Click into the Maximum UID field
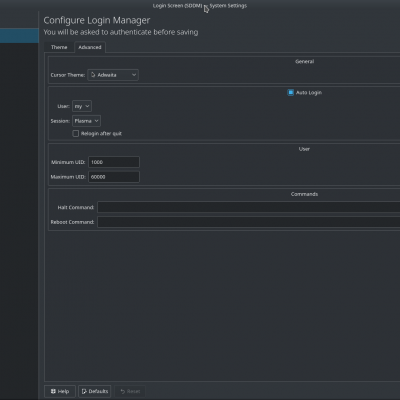400x400 pixels. coord(114,177)
